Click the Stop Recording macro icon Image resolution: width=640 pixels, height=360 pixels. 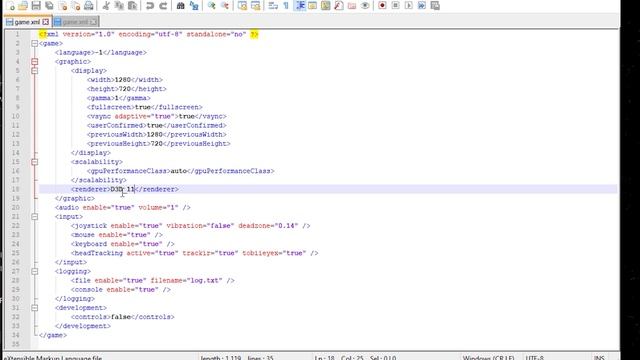coord(396,6)
